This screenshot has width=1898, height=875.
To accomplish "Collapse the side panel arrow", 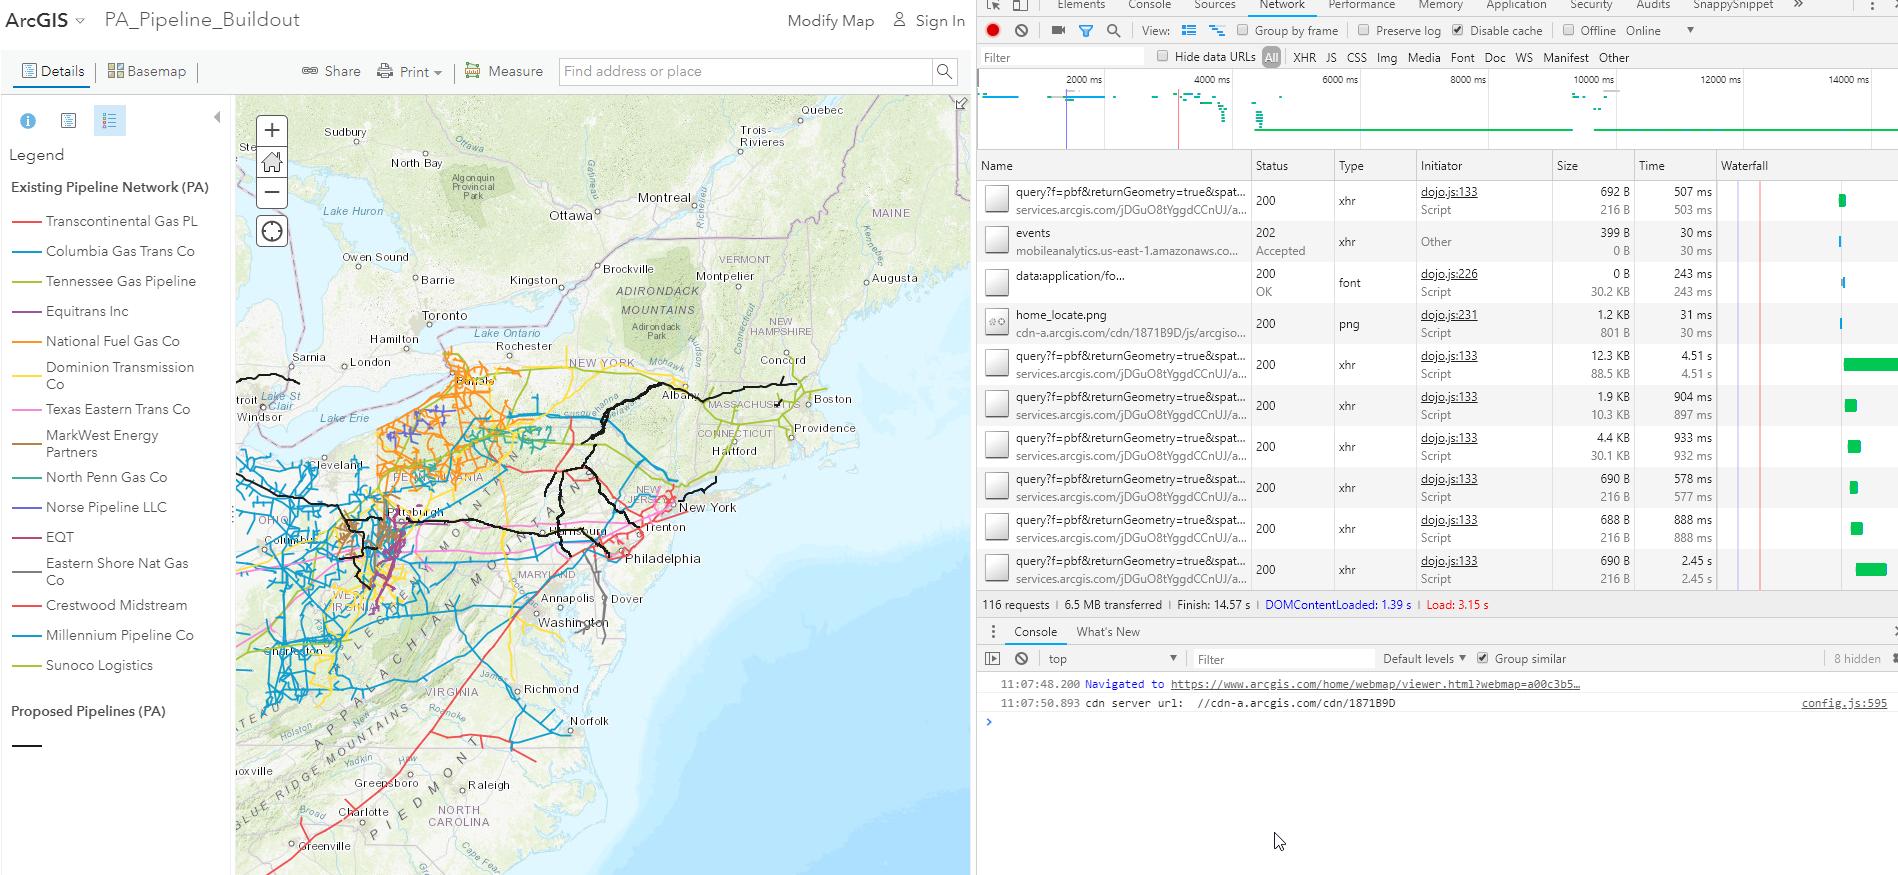I will (x=217, y=118).
